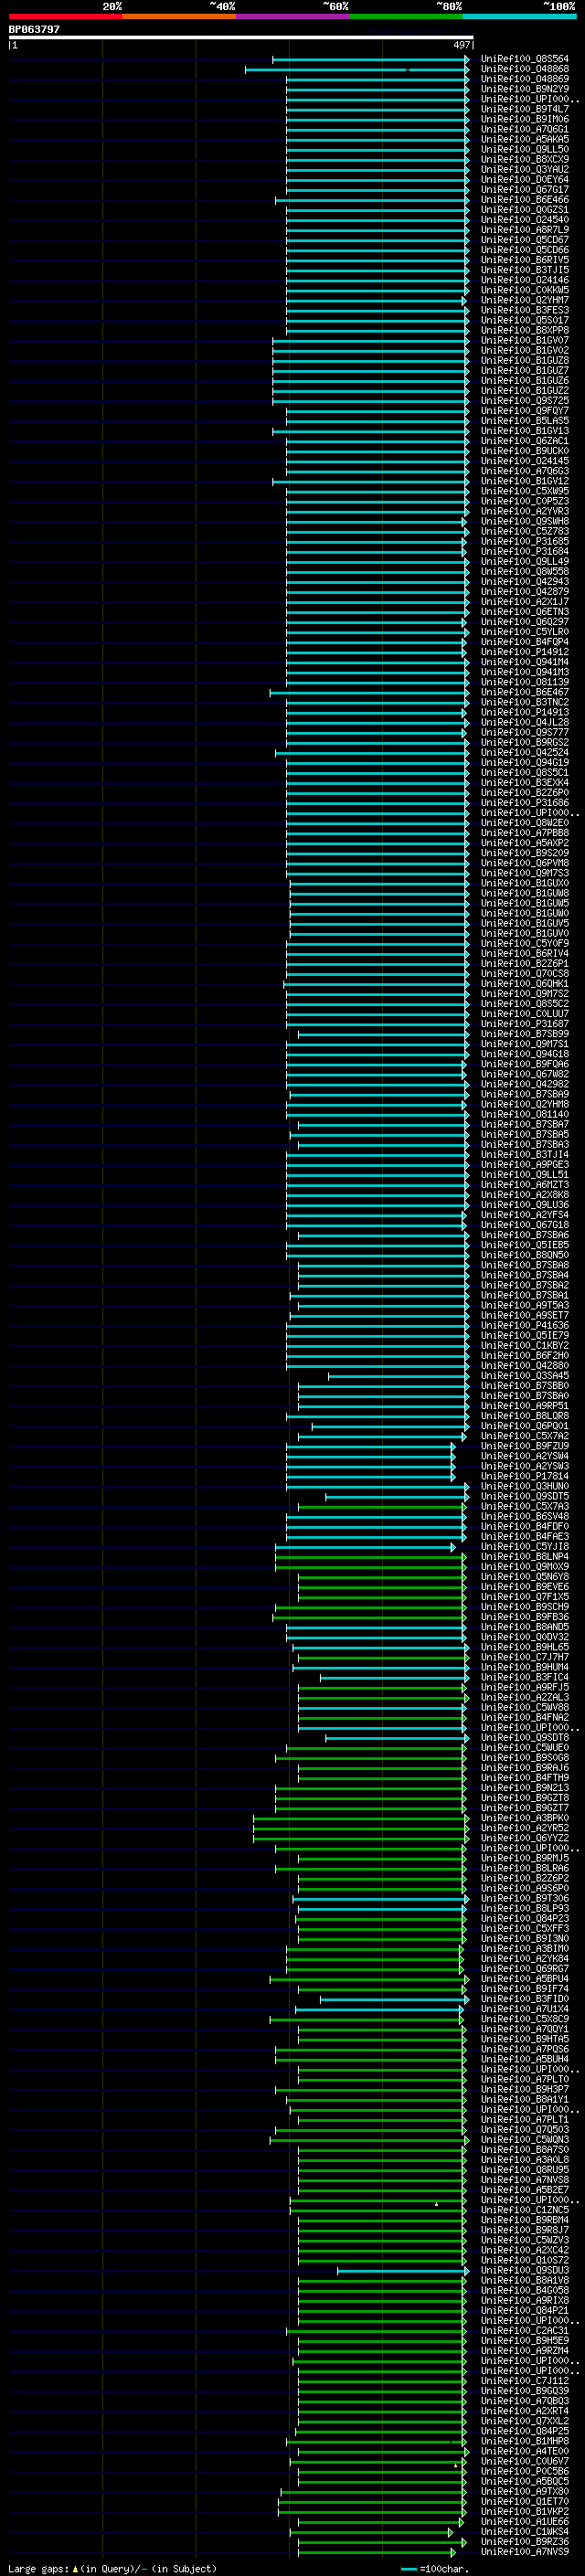
Task: Select the UniRef100_Q5CD67 label
Action: pyautogui.click(x=525, y=240)
